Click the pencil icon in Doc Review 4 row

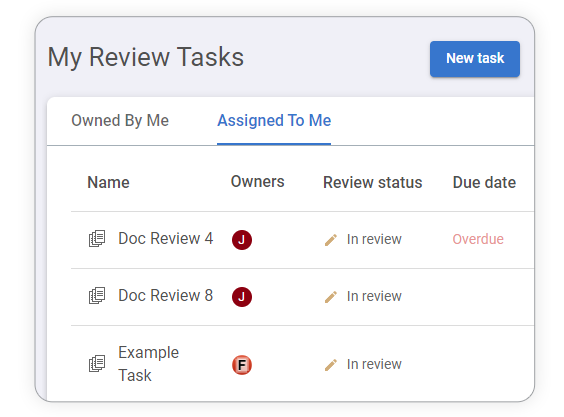coord(331,240)
